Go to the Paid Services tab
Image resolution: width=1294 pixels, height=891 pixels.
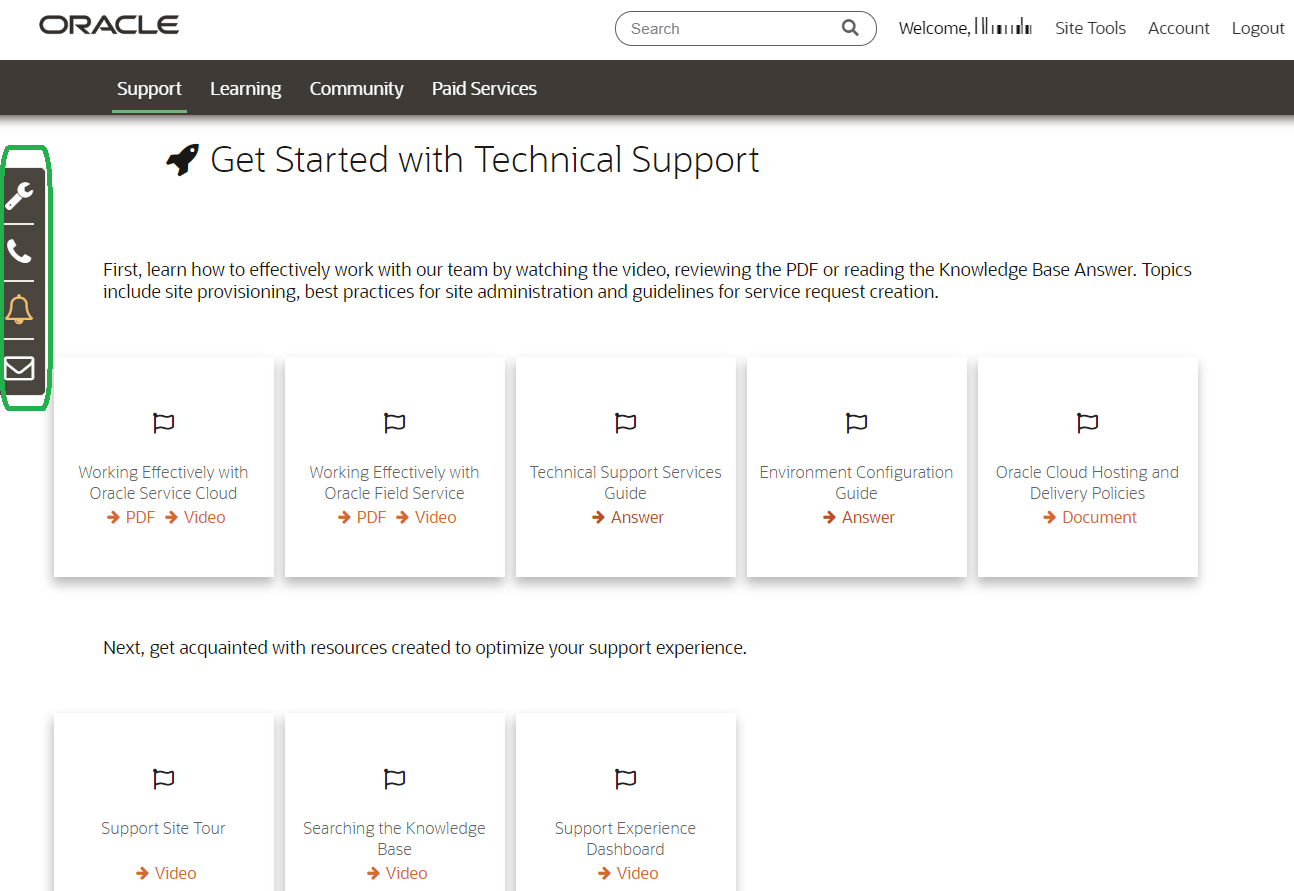click(484, 88)
